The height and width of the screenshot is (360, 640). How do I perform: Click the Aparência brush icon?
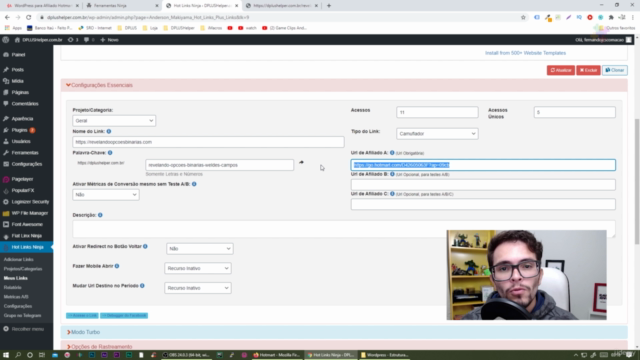click(6, 119)
